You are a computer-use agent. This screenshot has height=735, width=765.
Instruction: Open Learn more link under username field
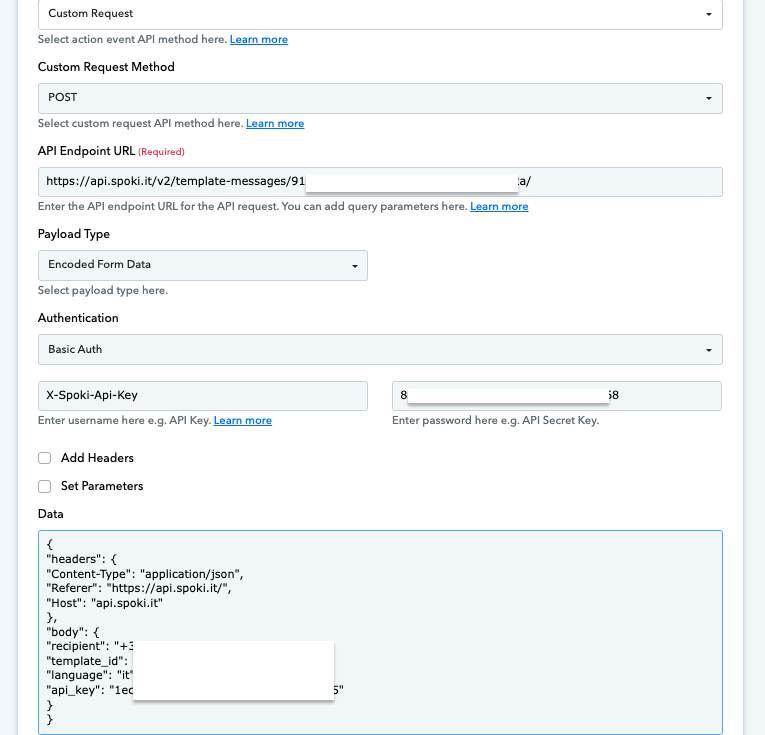242,420
